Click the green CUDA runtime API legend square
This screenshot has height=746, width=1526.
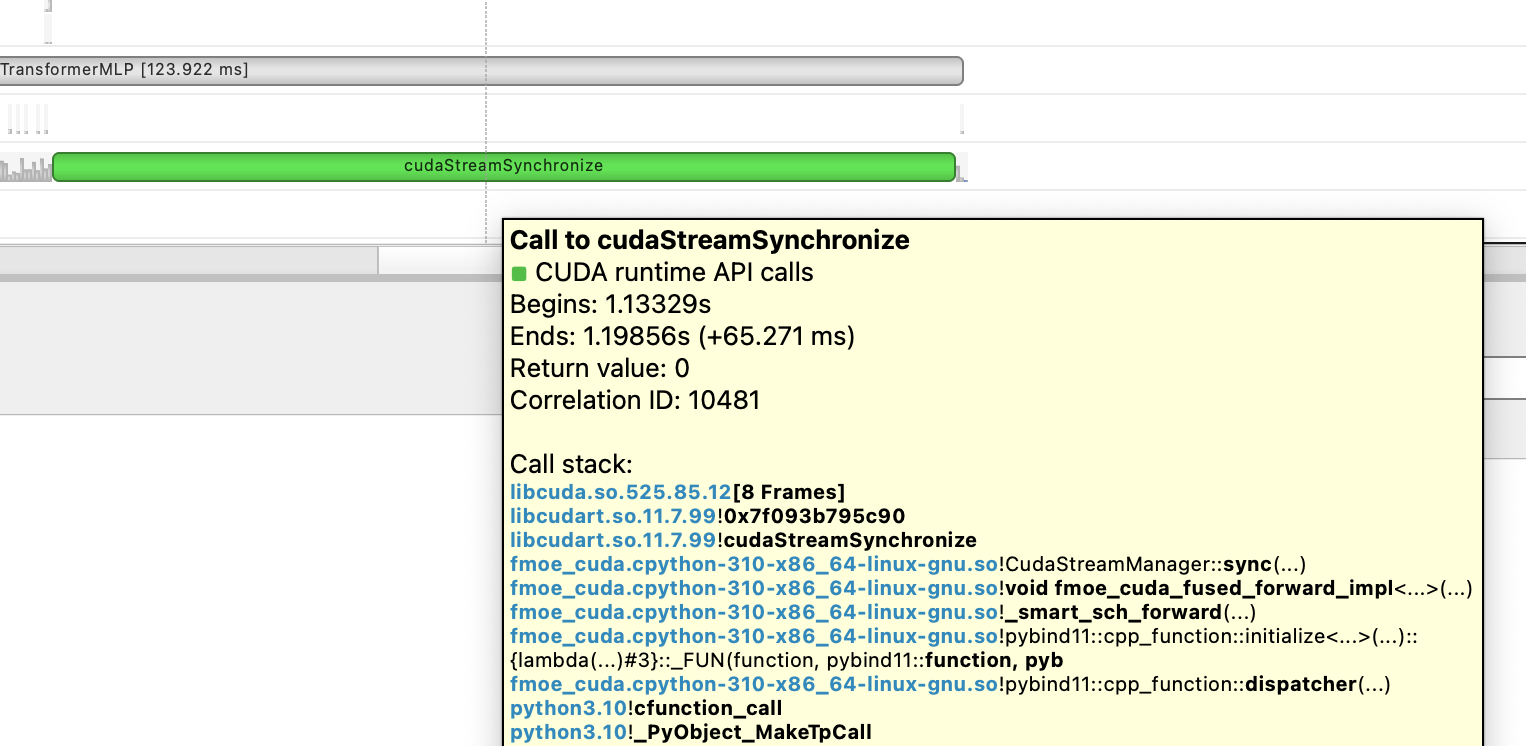point(519,272)
